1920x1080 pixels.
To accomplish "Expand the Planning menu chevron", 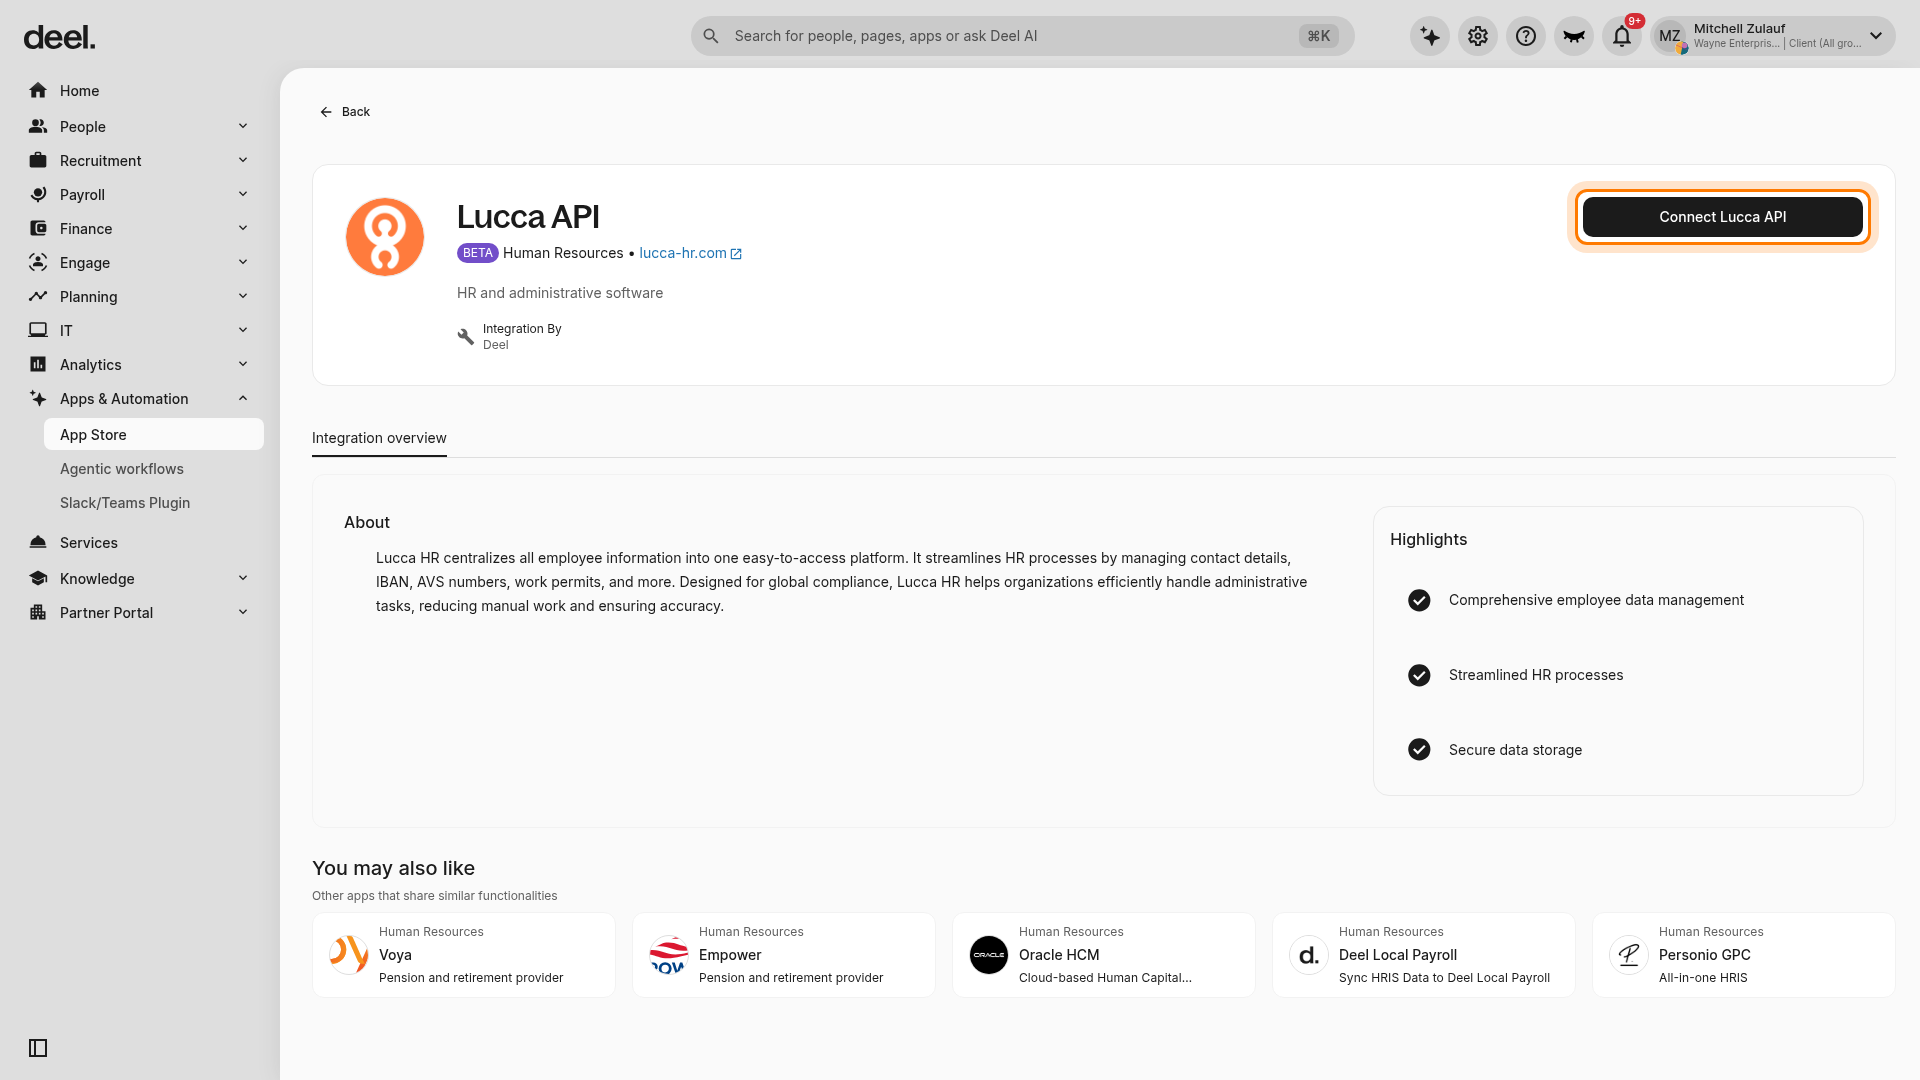I will [x=243, y=296].
